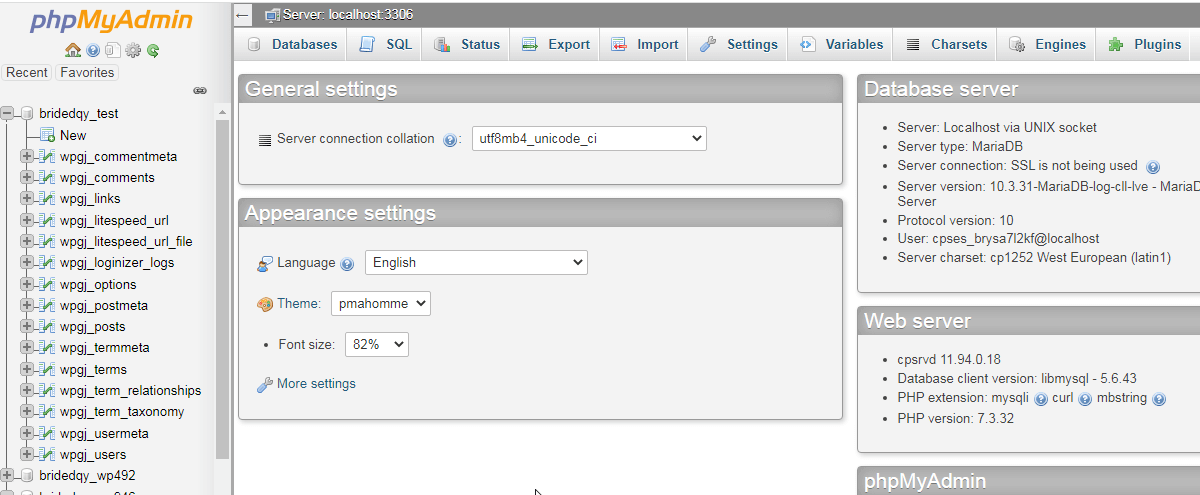Click the wpgj_comments table icon
Image resolution: width=1200 pixels, height=495 pixels.
tap(47, 177)
